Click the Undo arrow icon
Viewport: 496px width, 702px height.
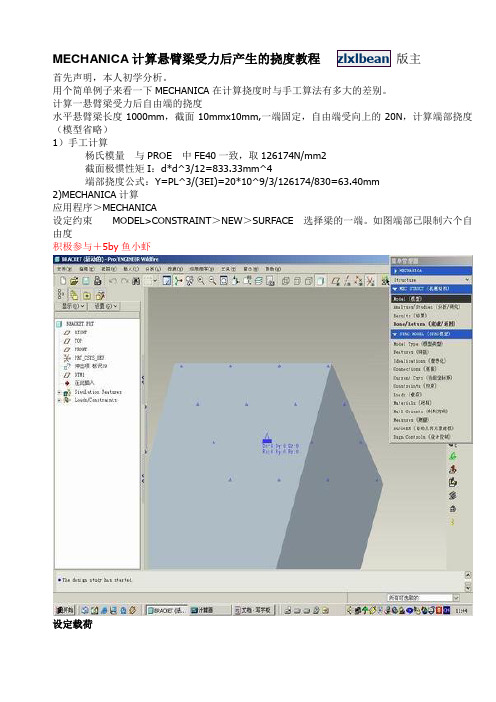pyautogui.click(x=113, y=281)
